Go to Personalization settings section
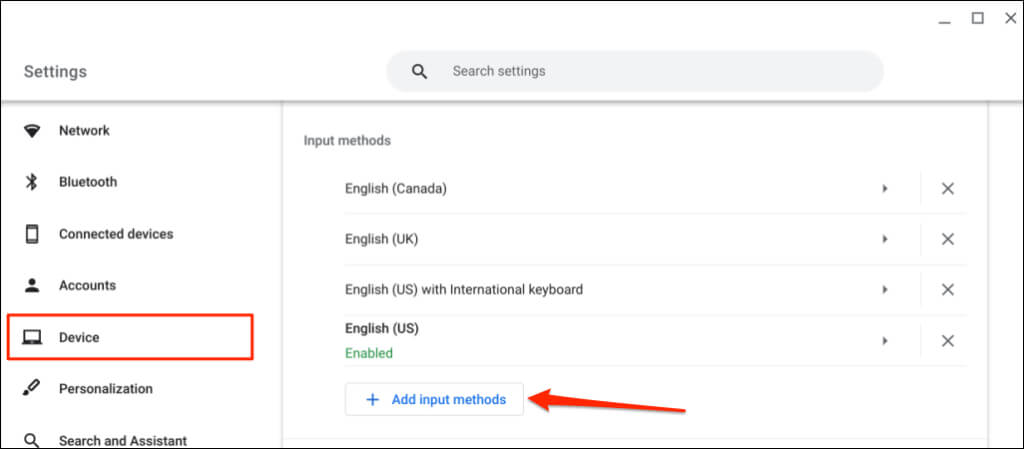This screenshot has height=449, width=1024. (x=105, y=389)
